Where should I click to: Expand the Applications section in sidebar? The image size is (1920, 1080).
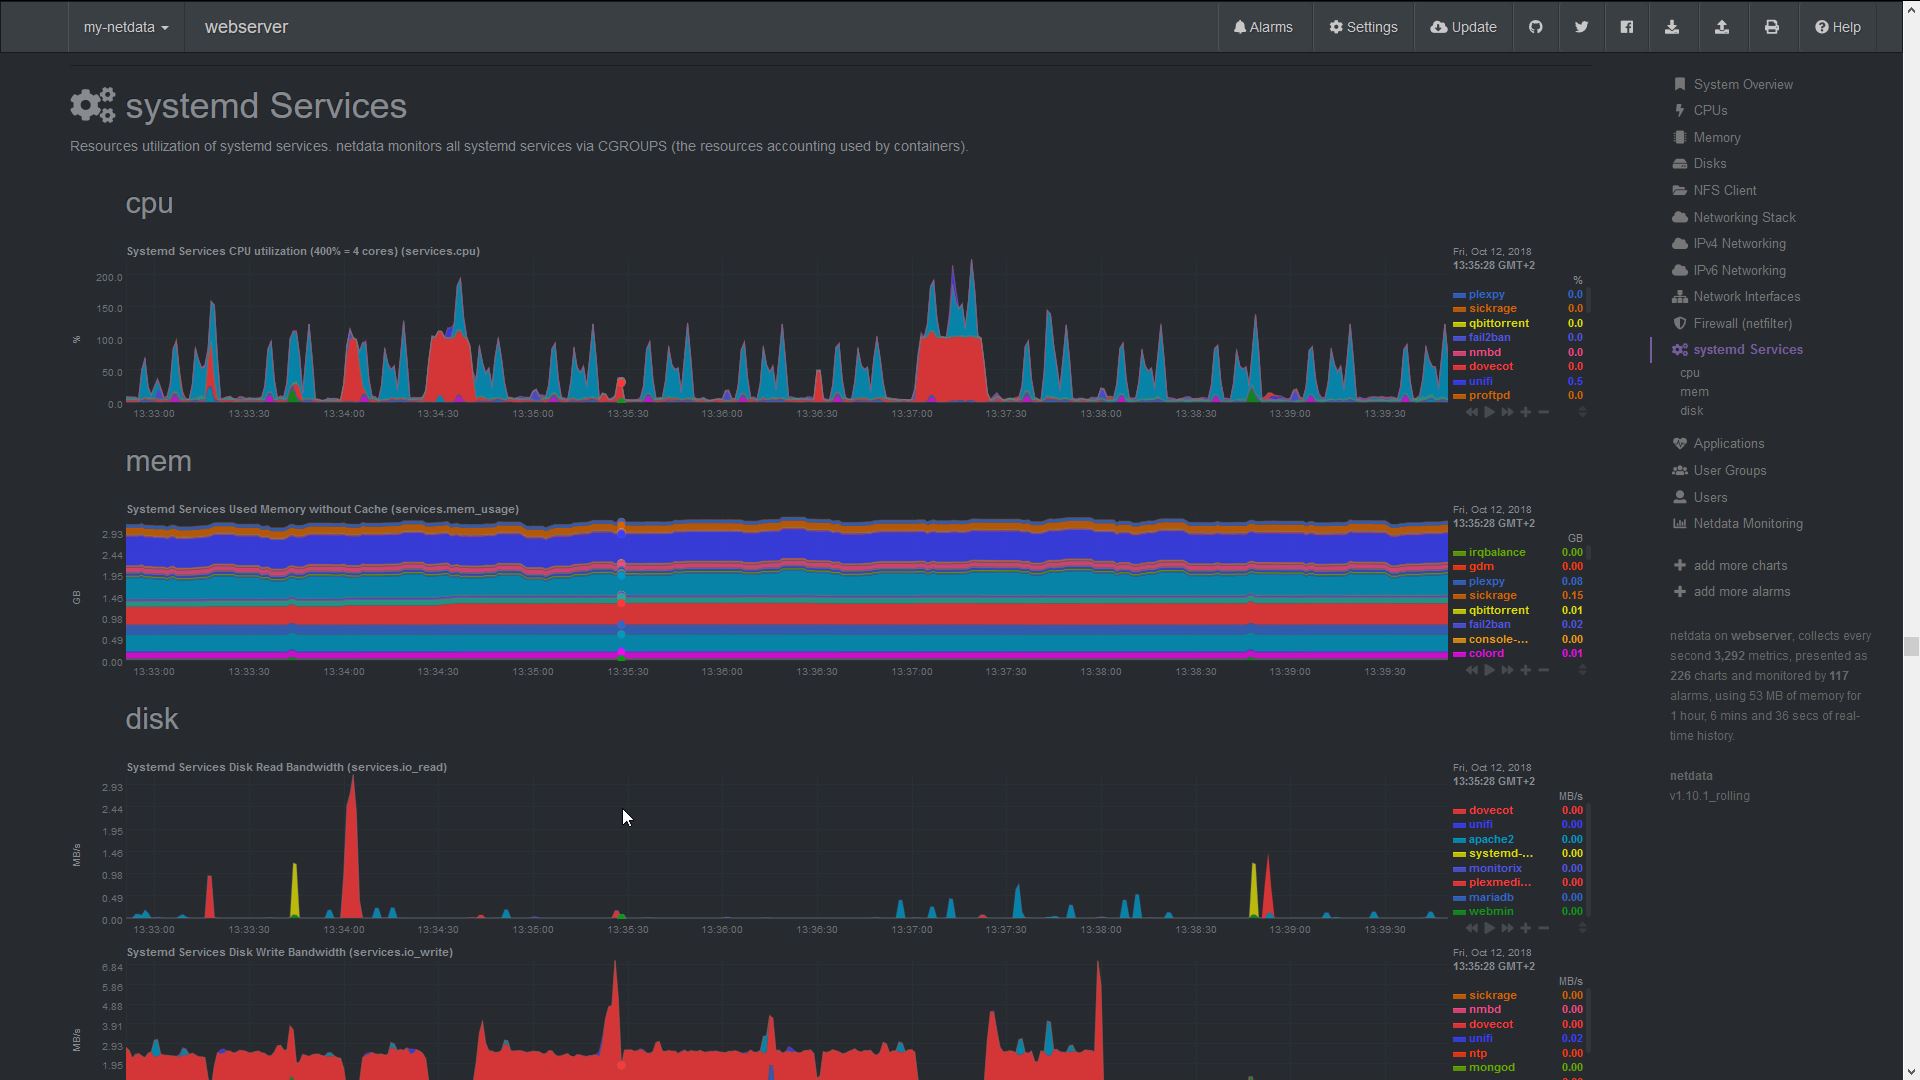pos(1728,444)
